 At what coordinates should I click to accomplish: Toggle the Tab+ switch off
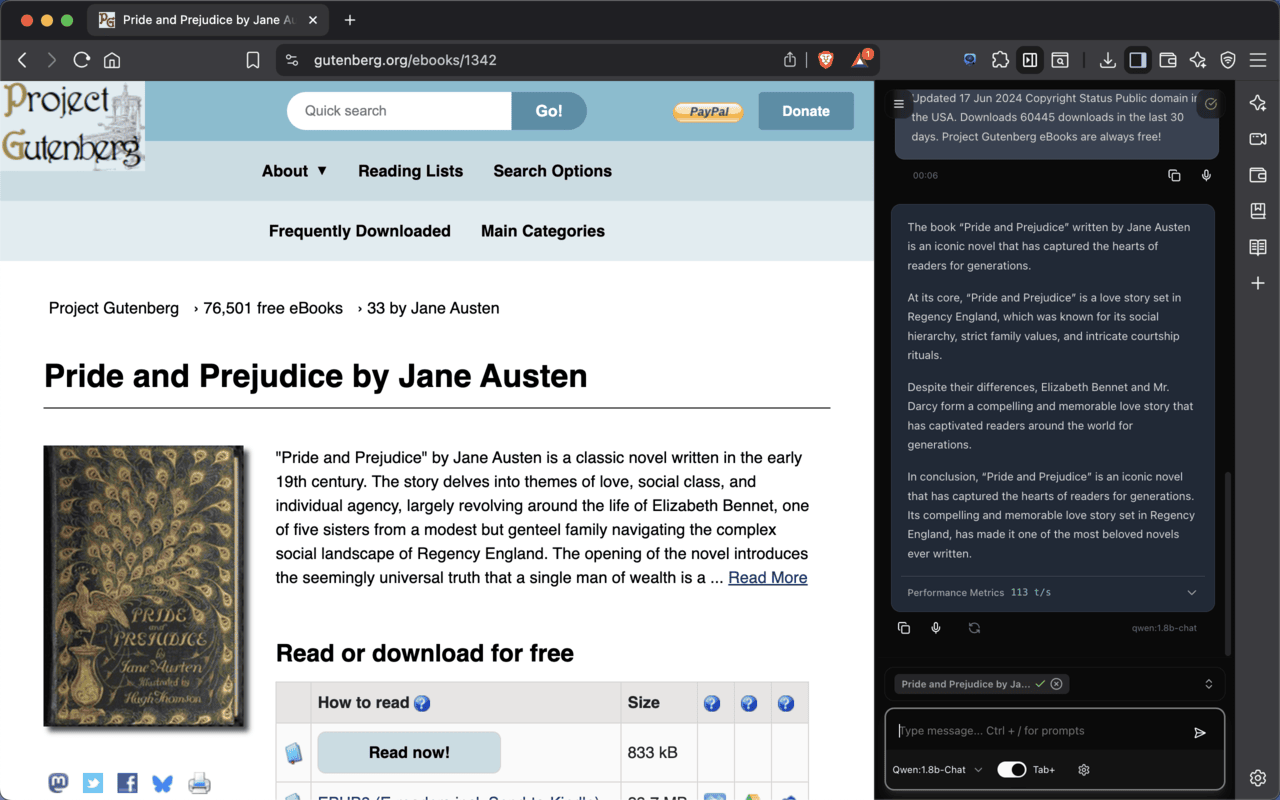click(x=1012, y=769)
